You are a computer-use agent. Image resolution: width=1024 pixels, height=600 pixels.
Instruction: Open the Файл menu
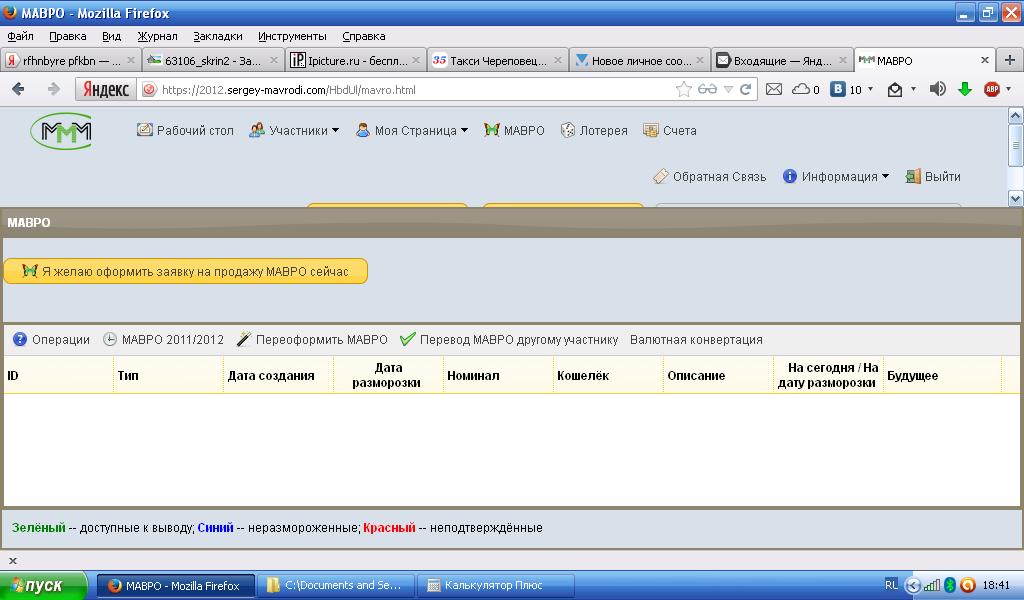[20, 36]
